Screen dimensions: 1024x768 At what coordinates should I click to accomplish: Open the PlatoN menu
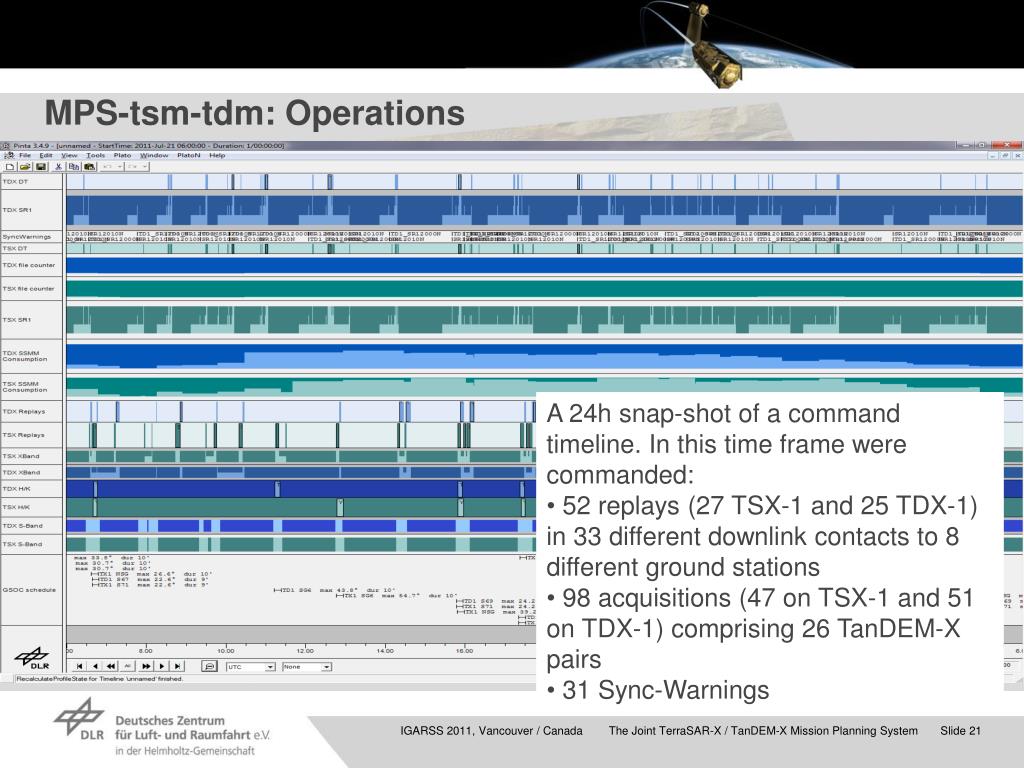pyautogui.click(x=189, y=155)
